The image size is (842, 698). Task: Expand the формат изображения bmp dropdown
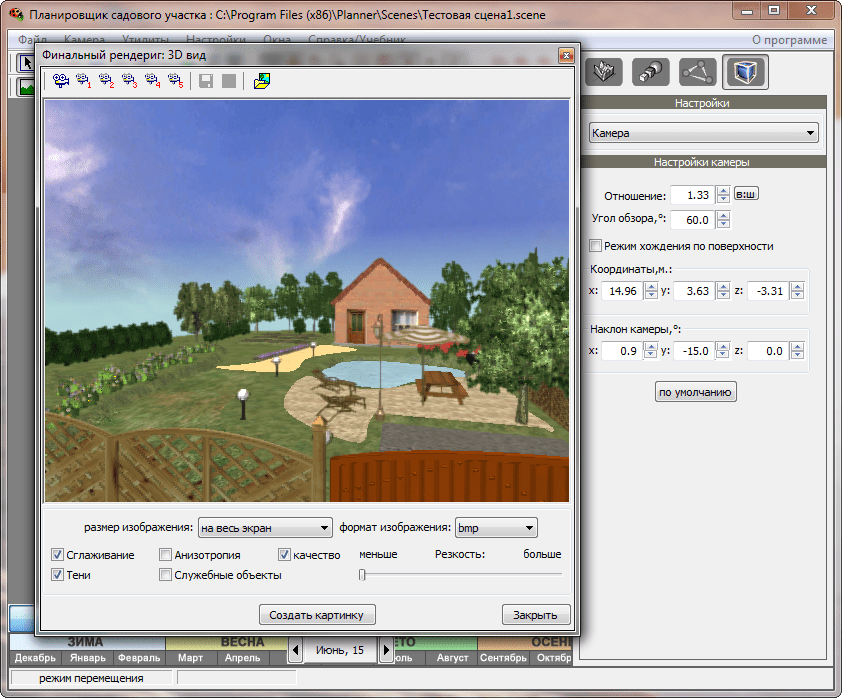click(497, 528)
